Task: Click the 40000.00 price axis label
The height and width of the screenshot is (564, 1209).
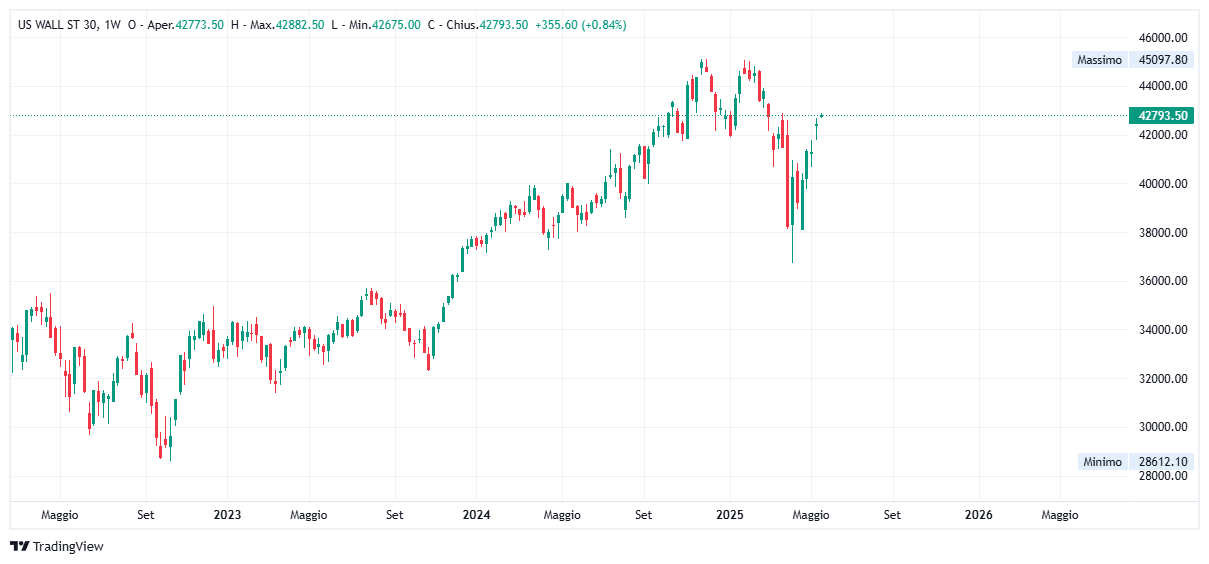Action: [x=1163, y=184]
